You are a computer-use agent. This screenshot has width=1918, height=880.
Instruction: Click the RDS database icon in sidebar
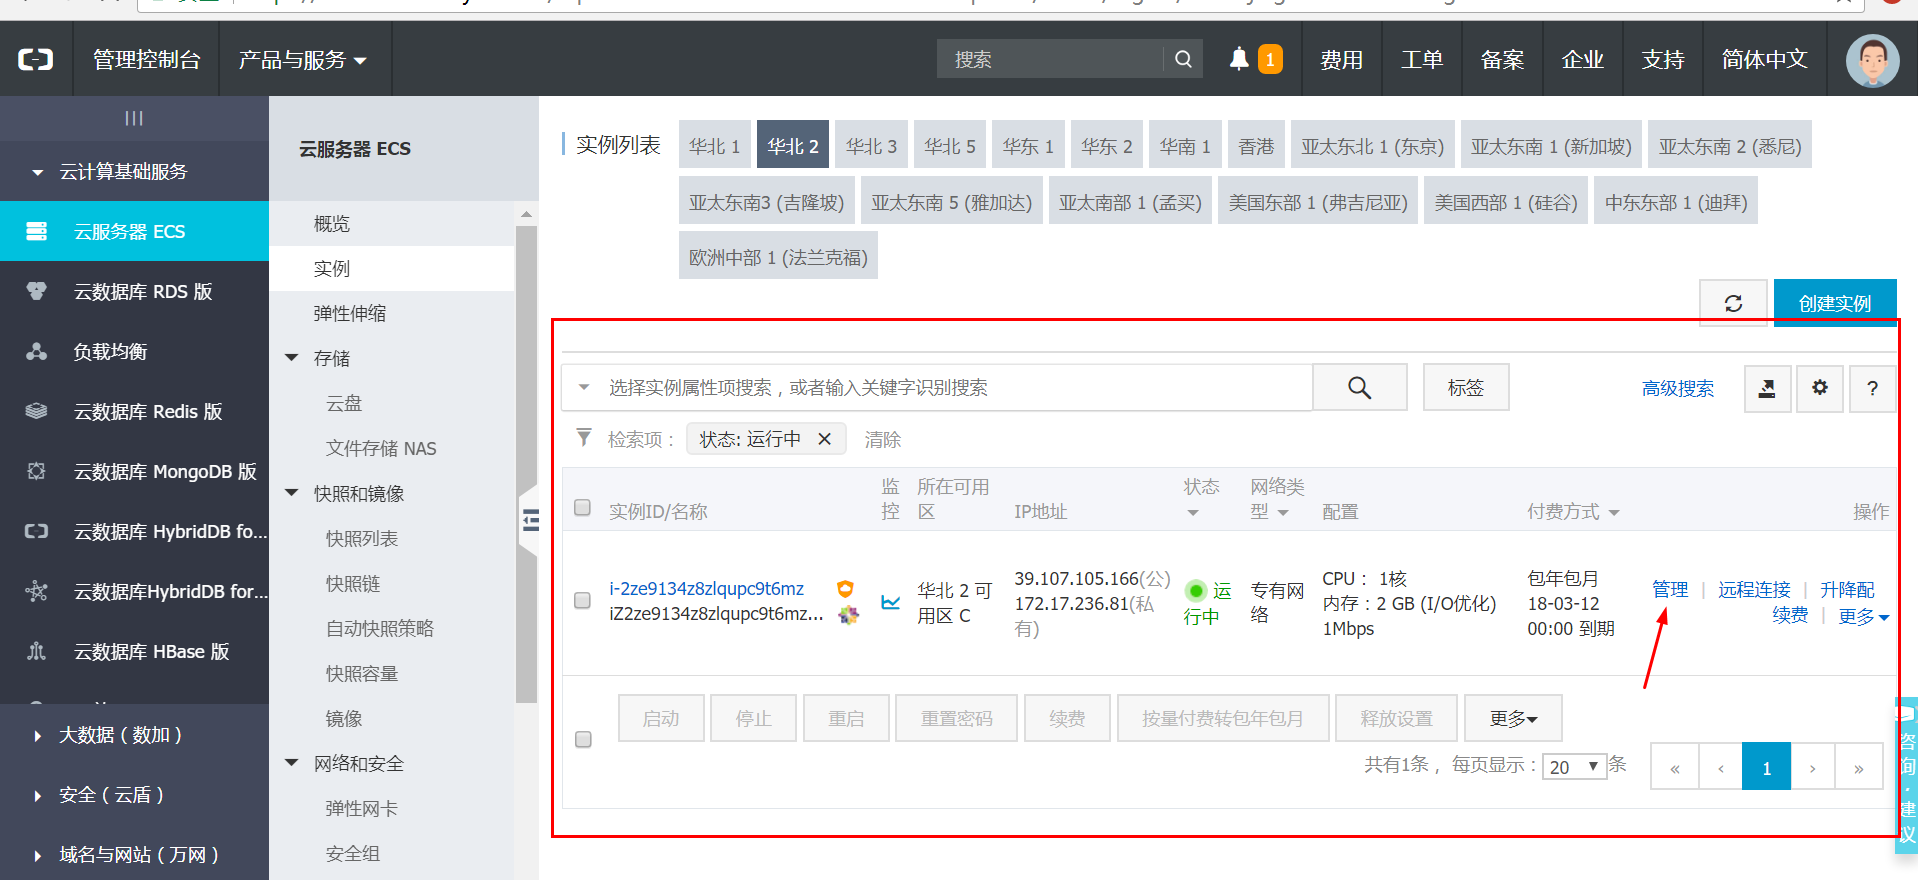click(x=37, y=291)
